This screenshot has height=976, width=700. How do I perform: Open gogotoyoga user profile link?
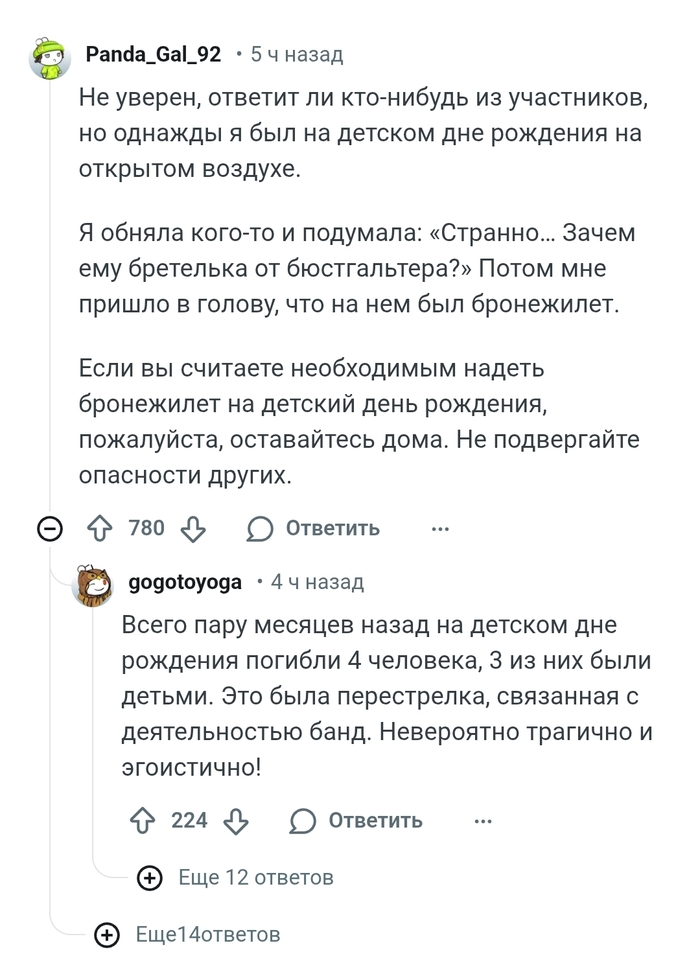point(185,582)
